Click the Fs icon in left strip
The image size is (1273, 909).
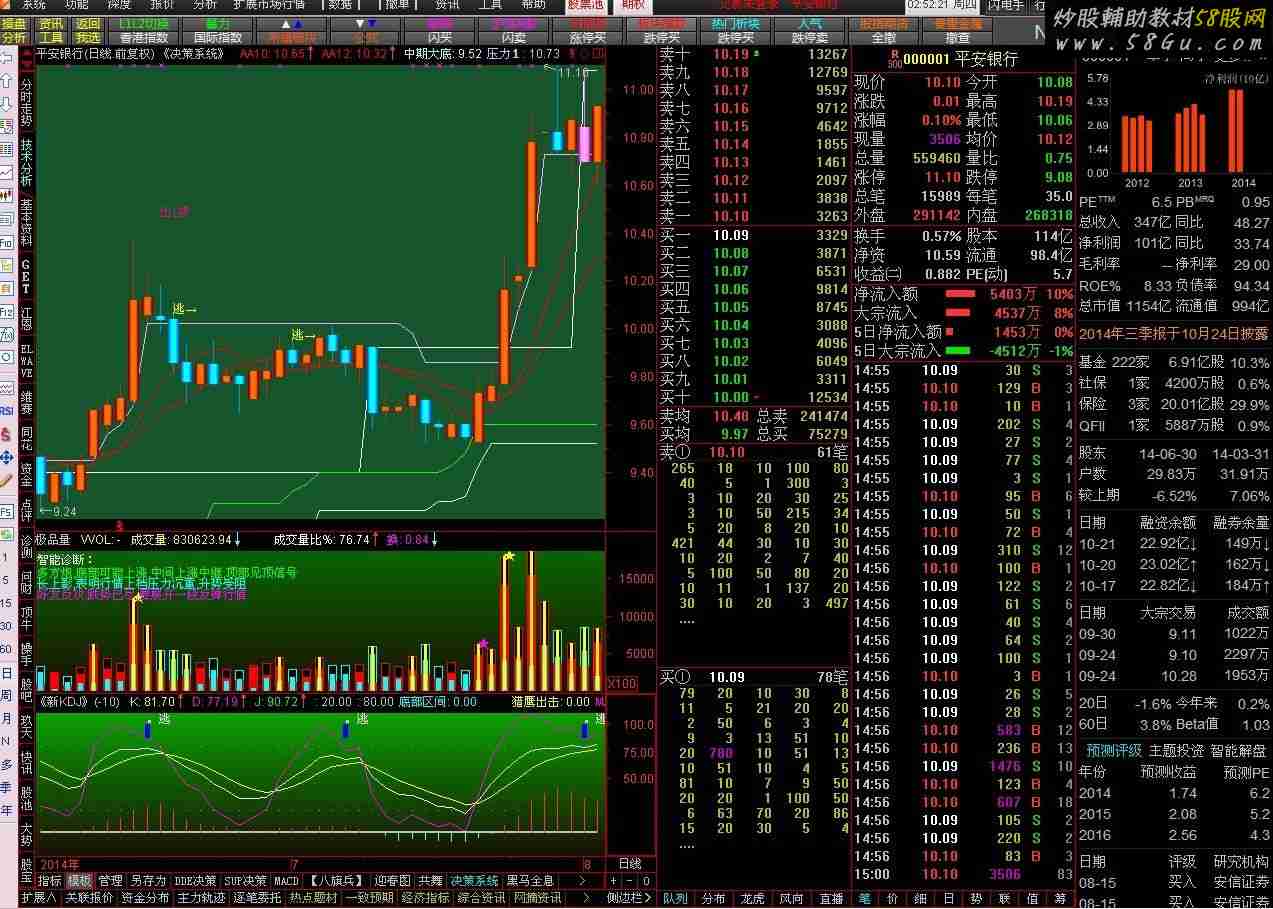pyautogui.click(x=6, y=512)
